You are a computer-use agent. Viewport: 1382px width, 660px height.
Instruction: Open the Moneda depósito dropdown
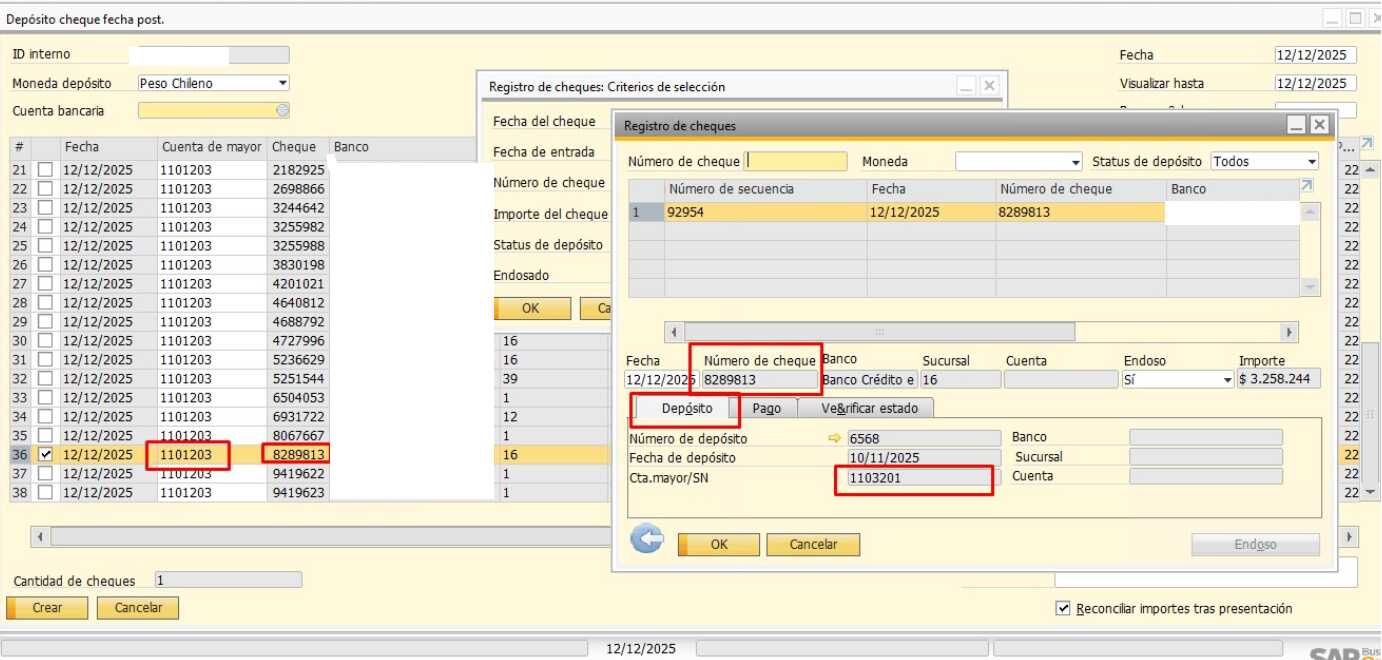click(283, 83)
